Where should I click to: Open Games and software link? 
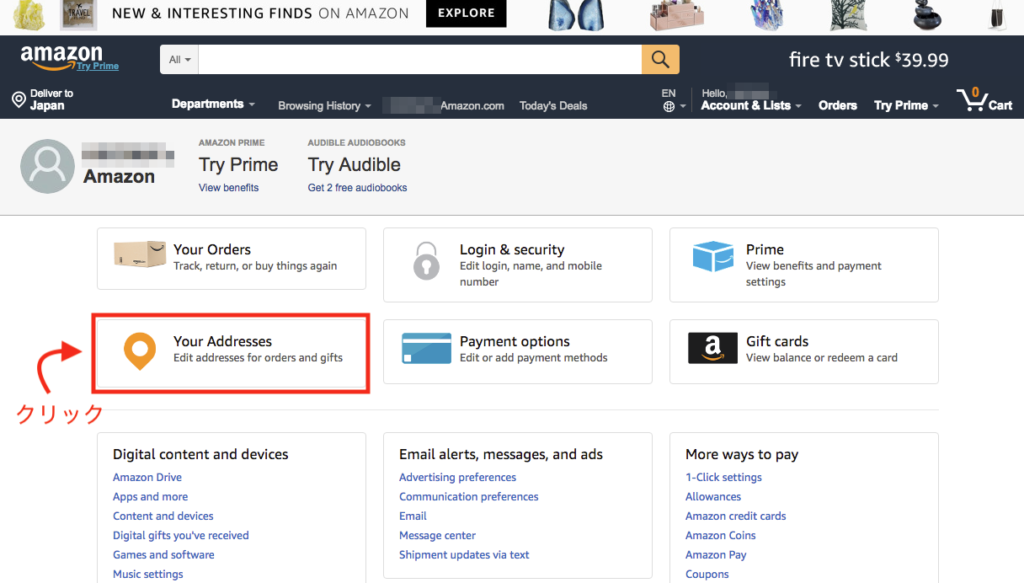[x=163, y=555]
